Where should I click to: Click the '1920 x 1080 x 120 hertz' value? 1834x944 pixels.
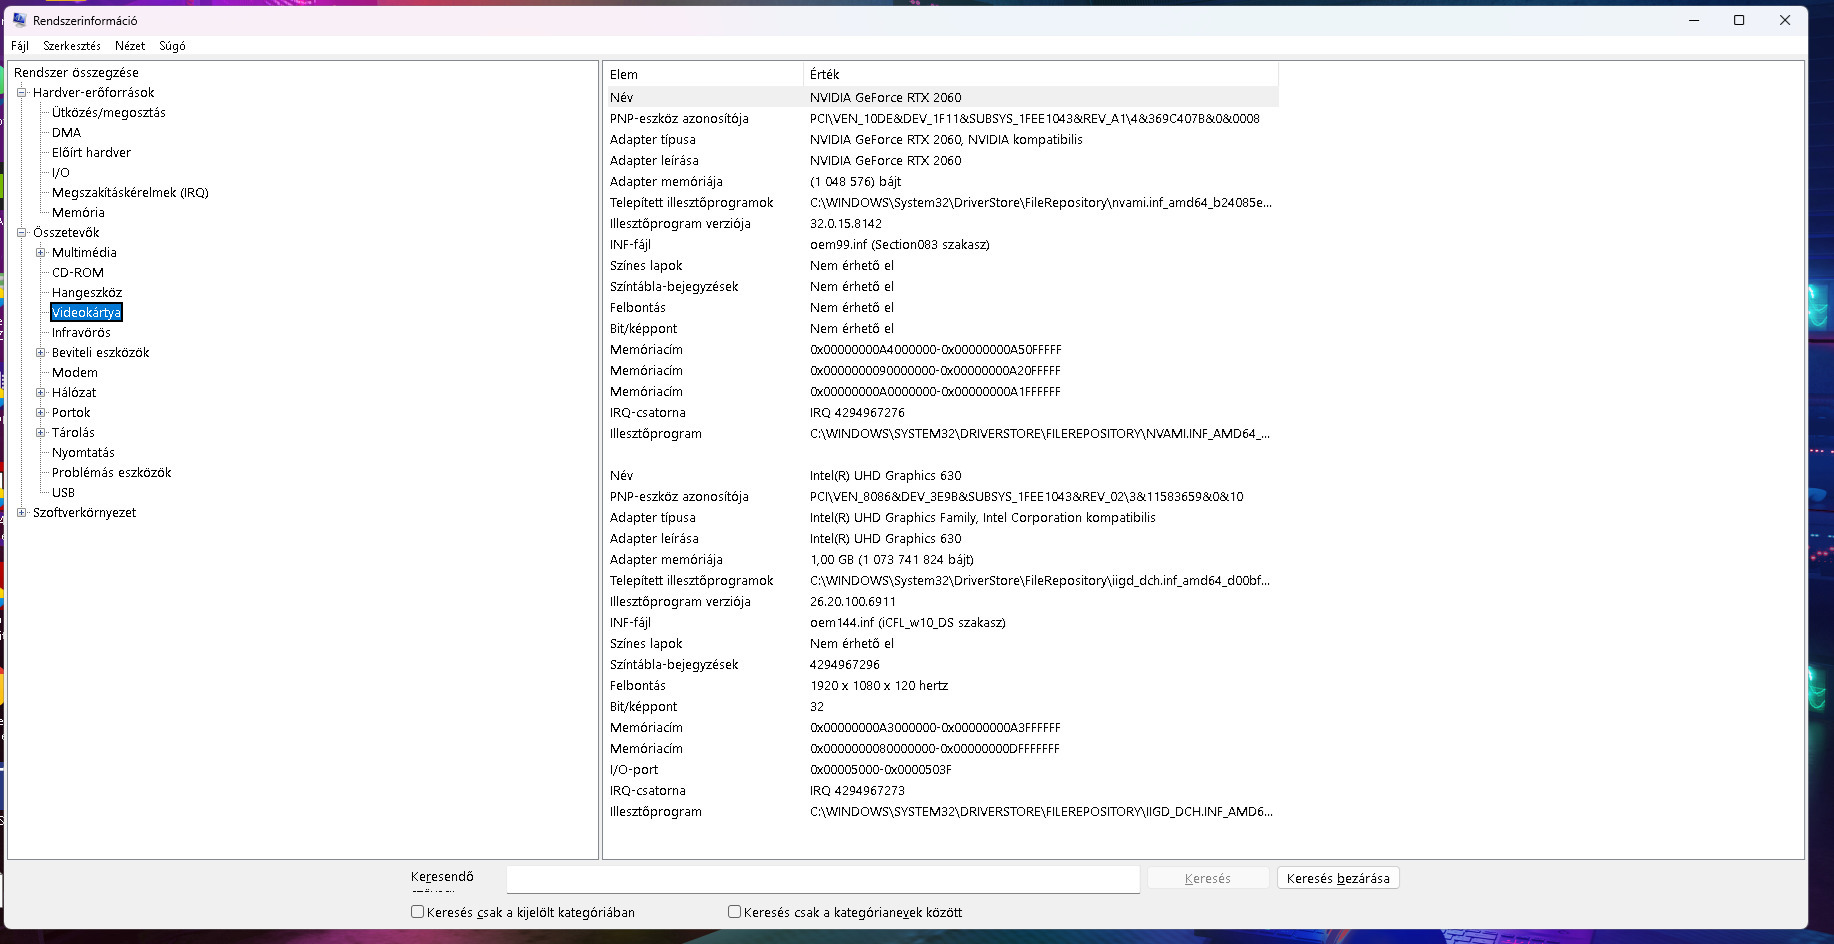tap(879, 685)
